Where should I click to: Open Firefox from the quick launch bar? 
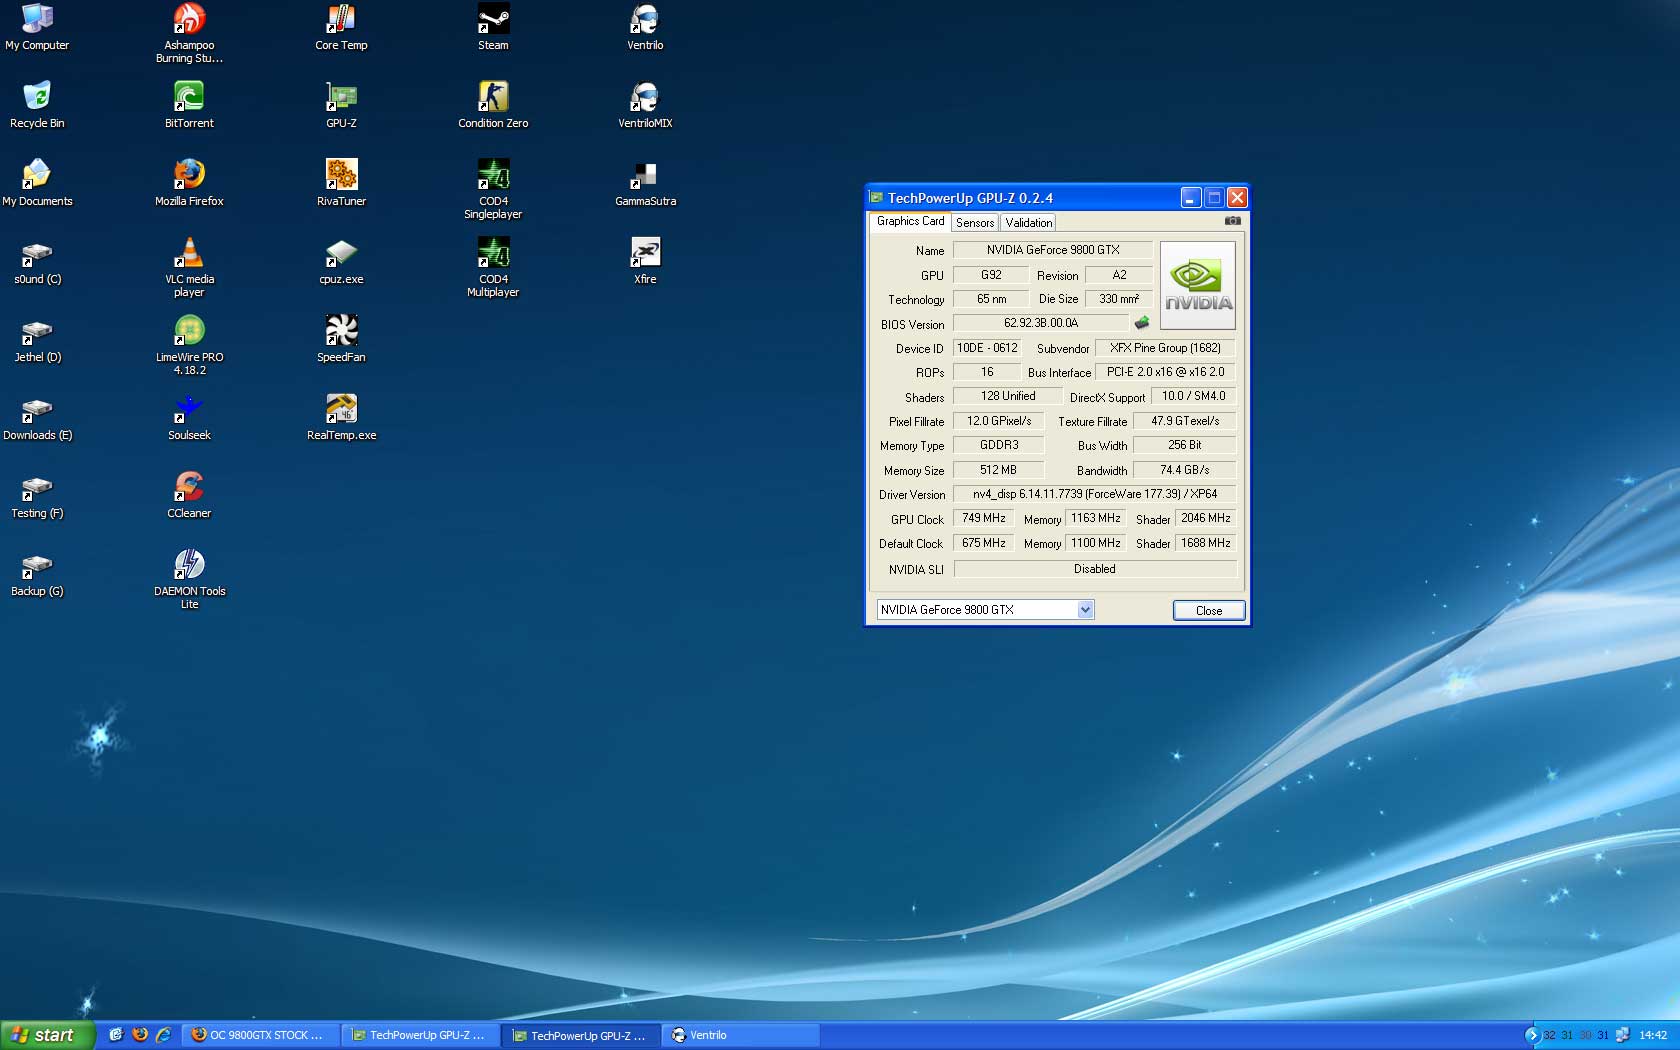[140, 1035]
